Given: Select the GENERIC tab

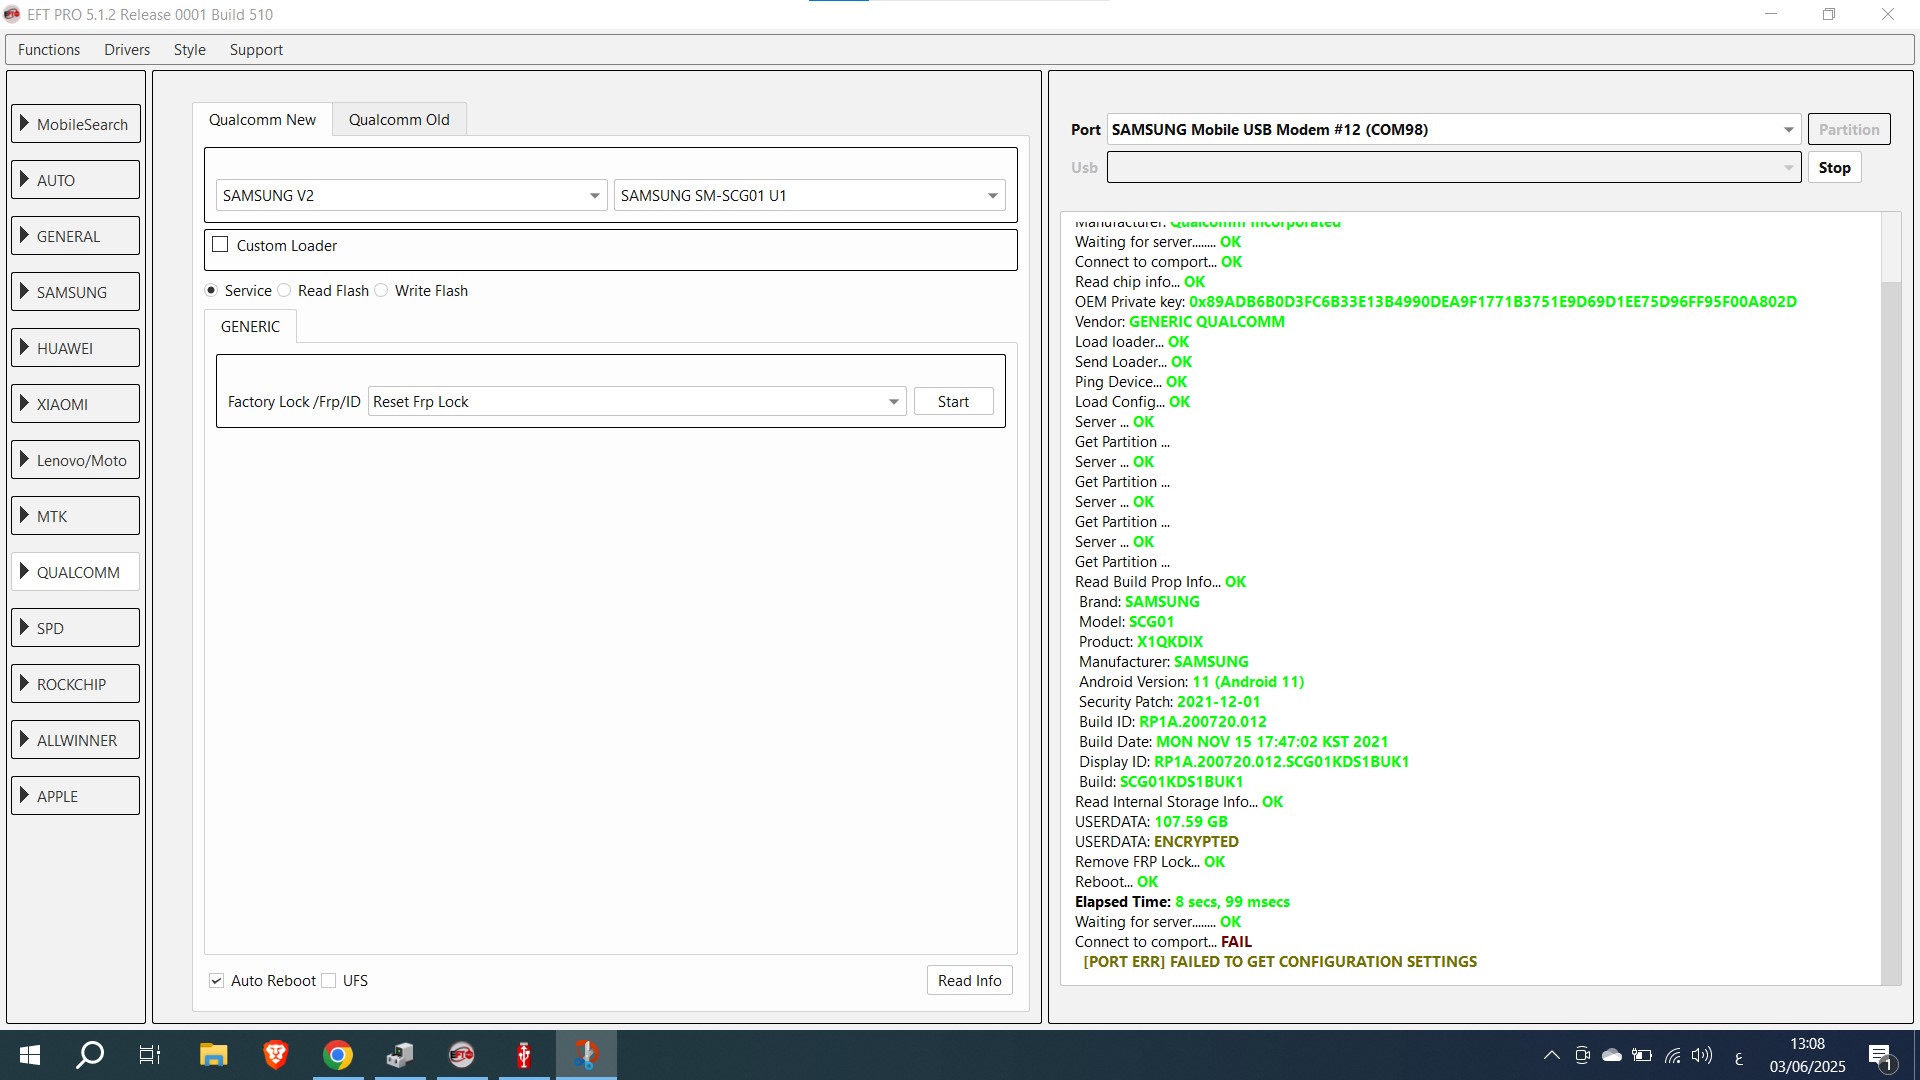Looking at the screenshot, I should coord(250,327).
